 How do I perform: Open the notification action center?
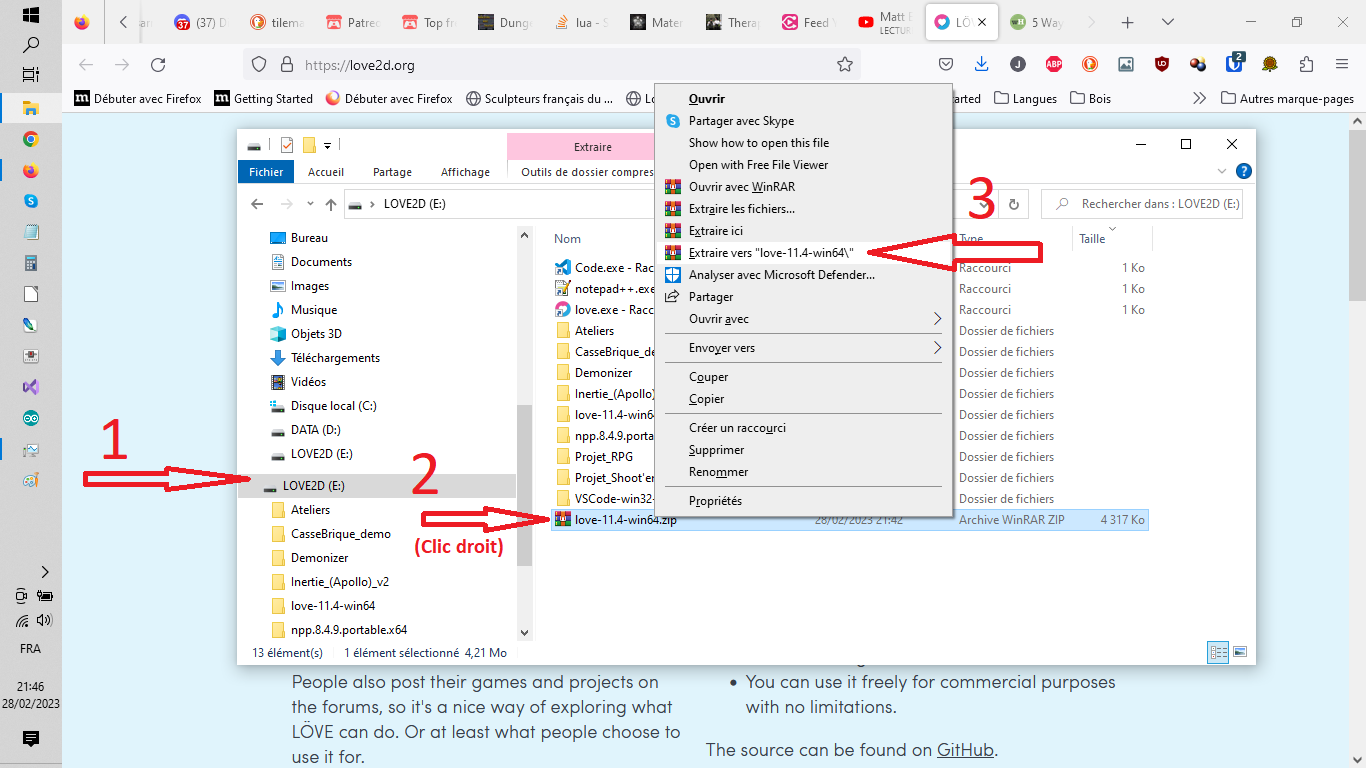pos(30,739)
